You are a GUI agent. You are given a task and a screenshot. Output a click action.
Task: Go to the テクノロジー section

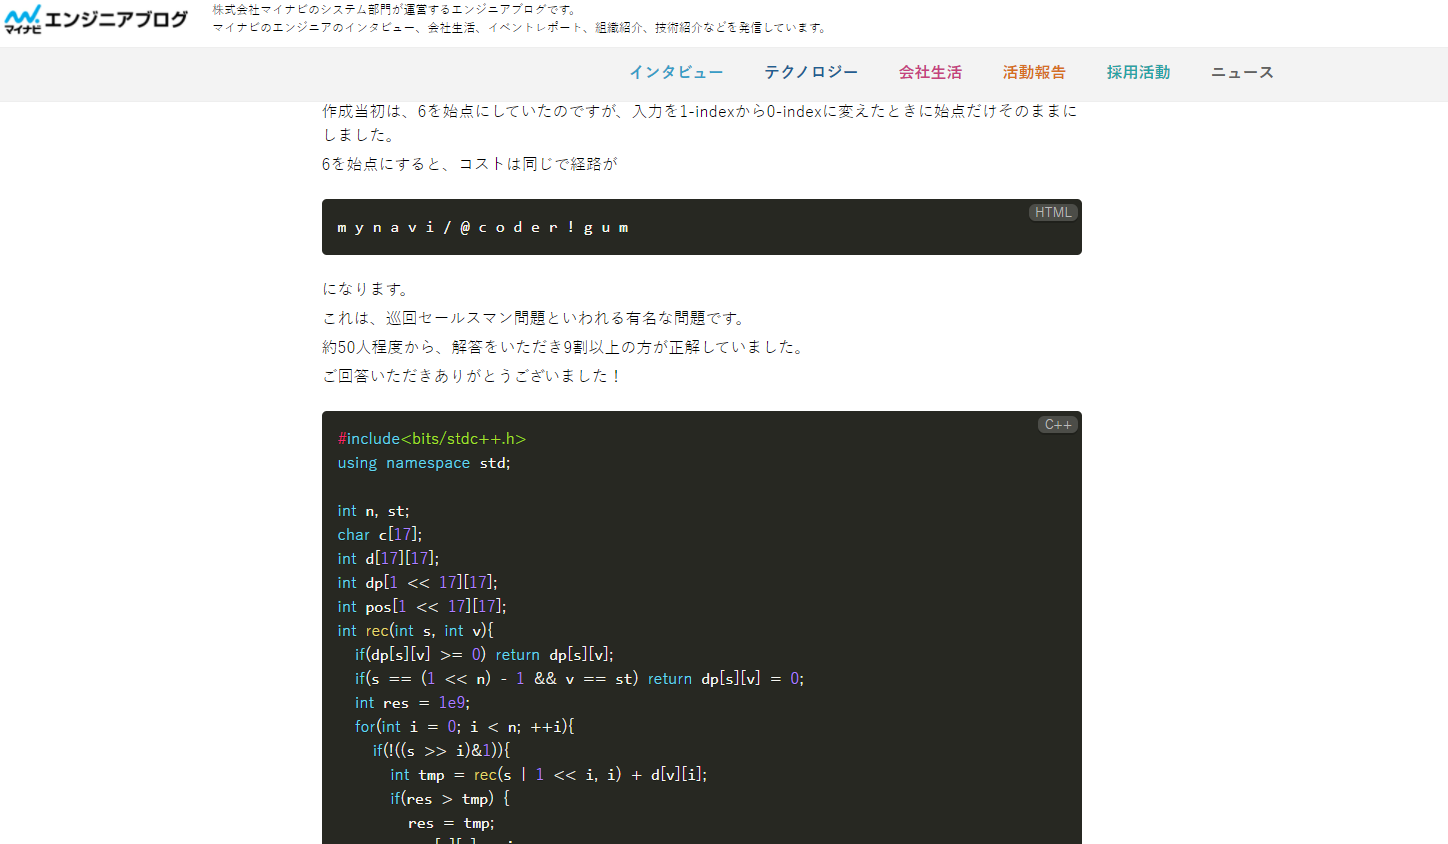tap(811, 72)
